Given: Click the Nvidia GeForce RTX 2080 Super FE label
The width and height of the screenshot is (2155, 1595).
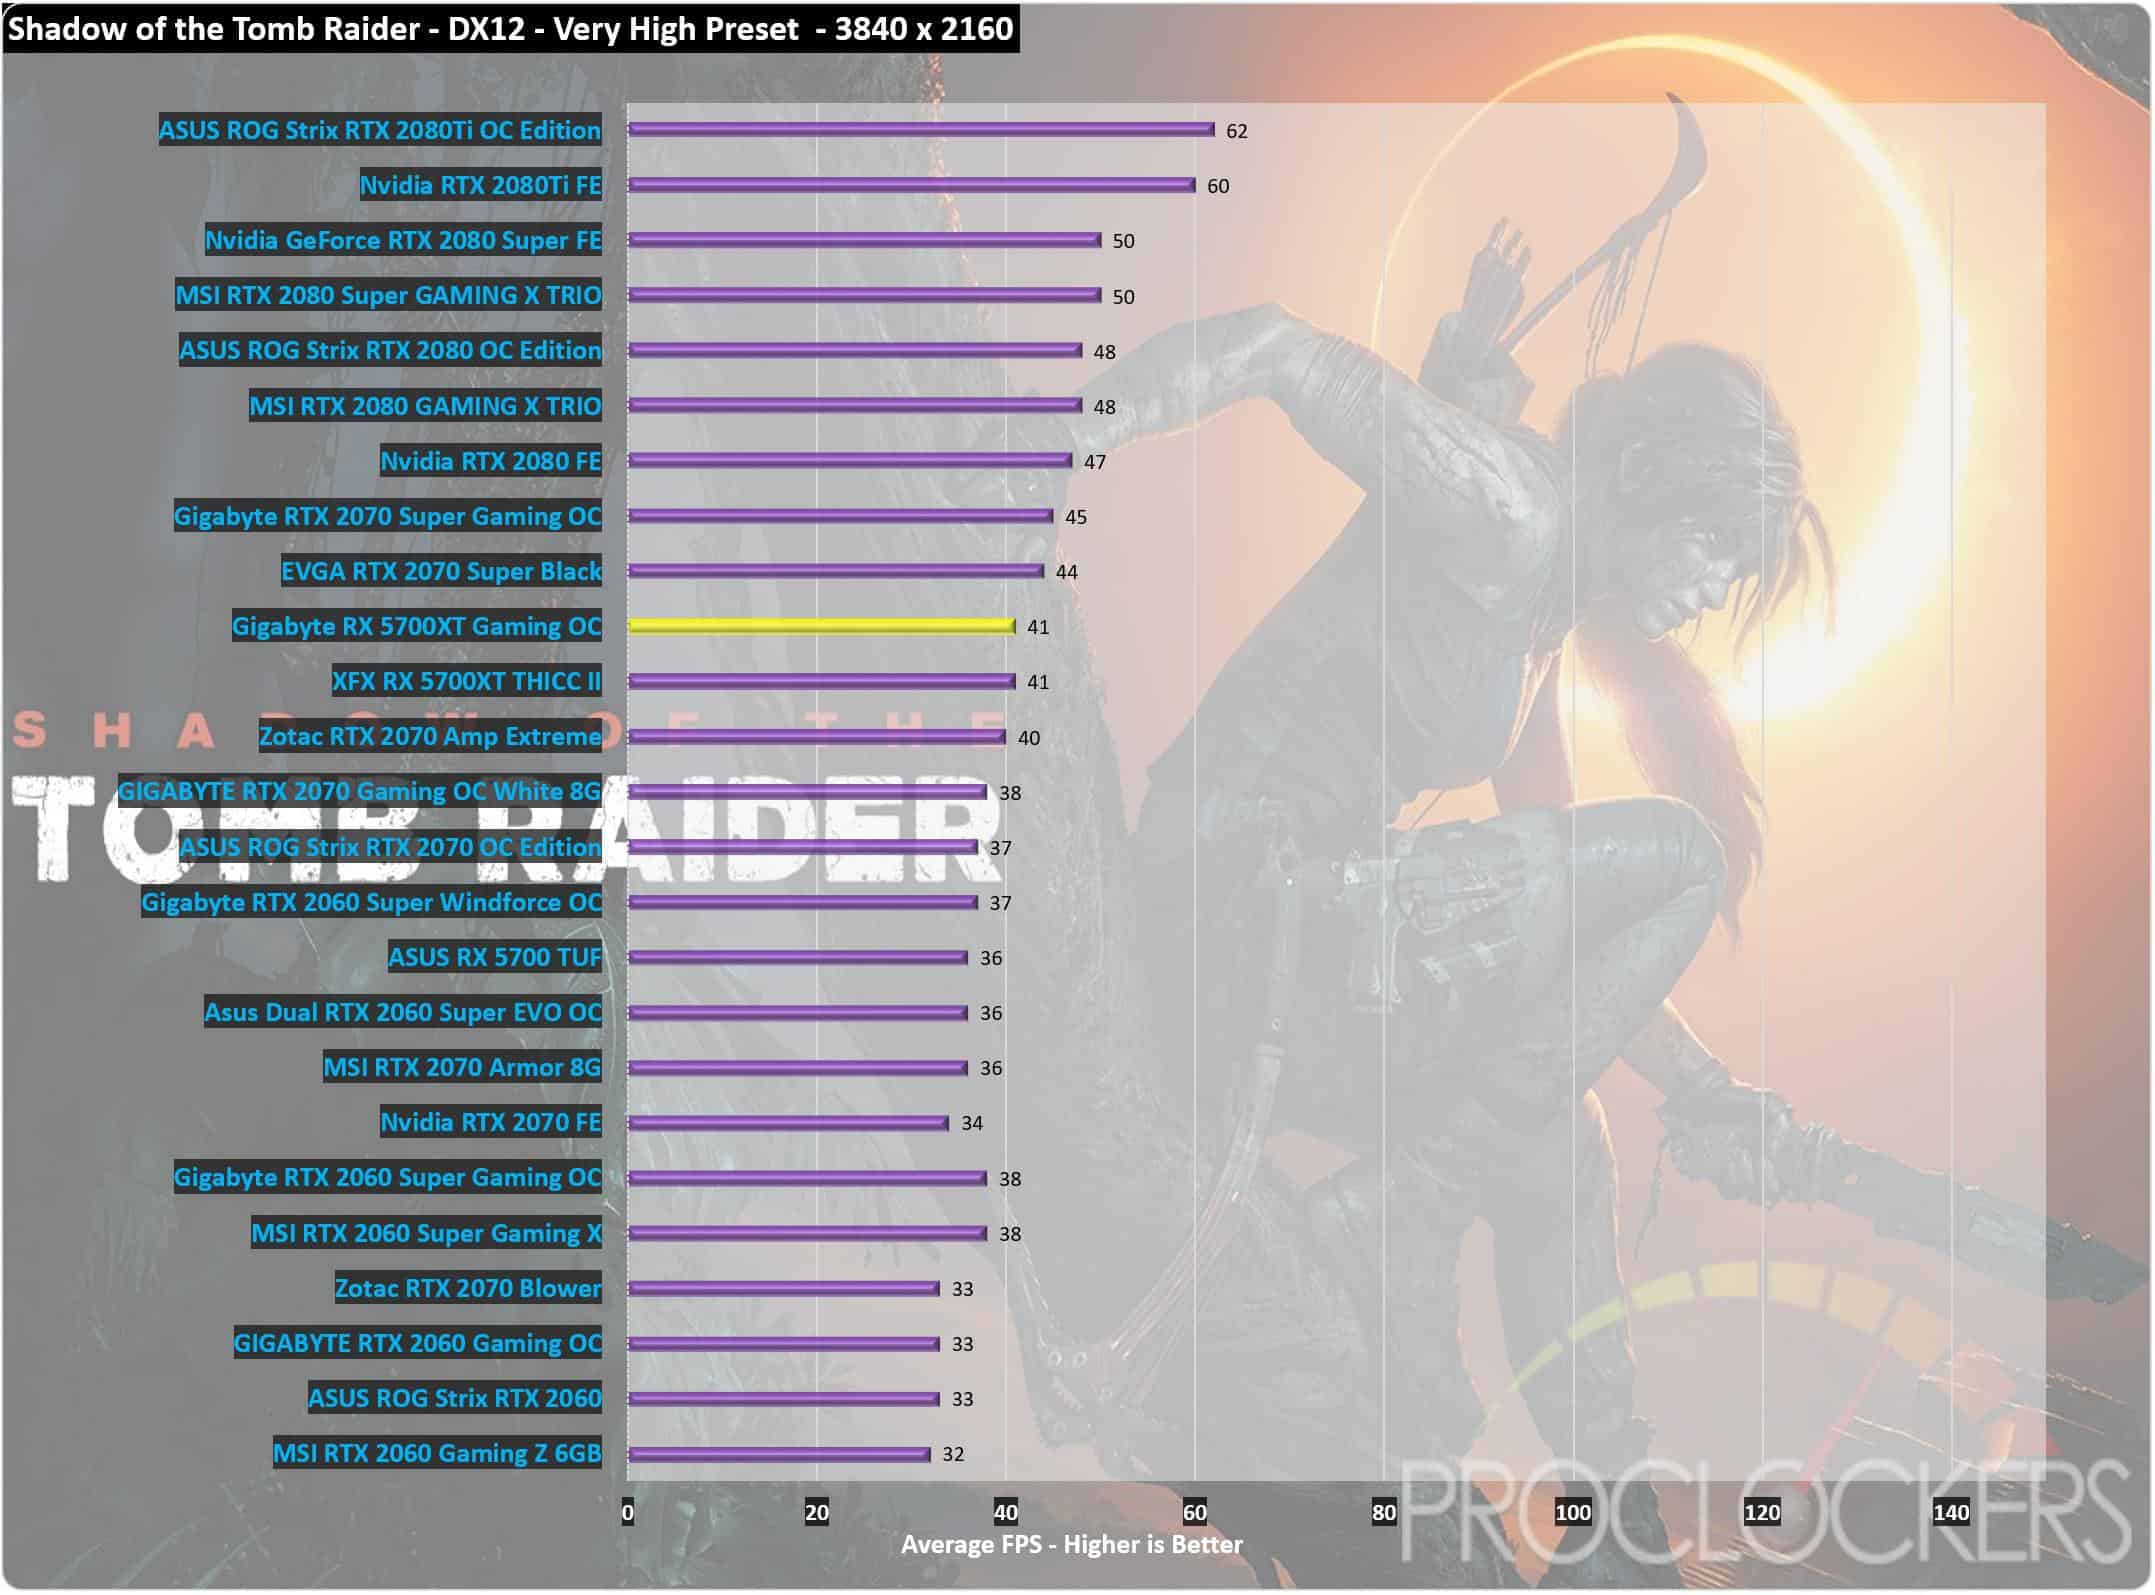Looking at the screenshot, I should tap(403, 240).
